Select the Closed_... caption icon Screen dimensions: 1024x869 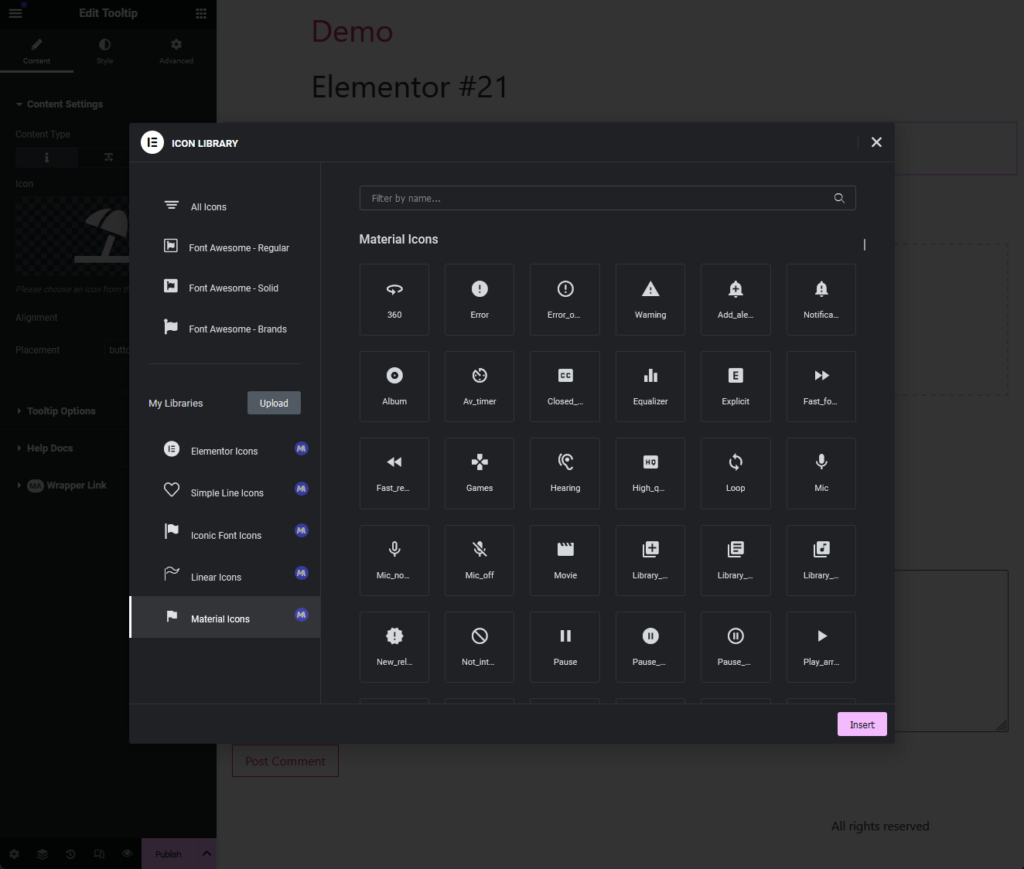(x=565, y=387)
